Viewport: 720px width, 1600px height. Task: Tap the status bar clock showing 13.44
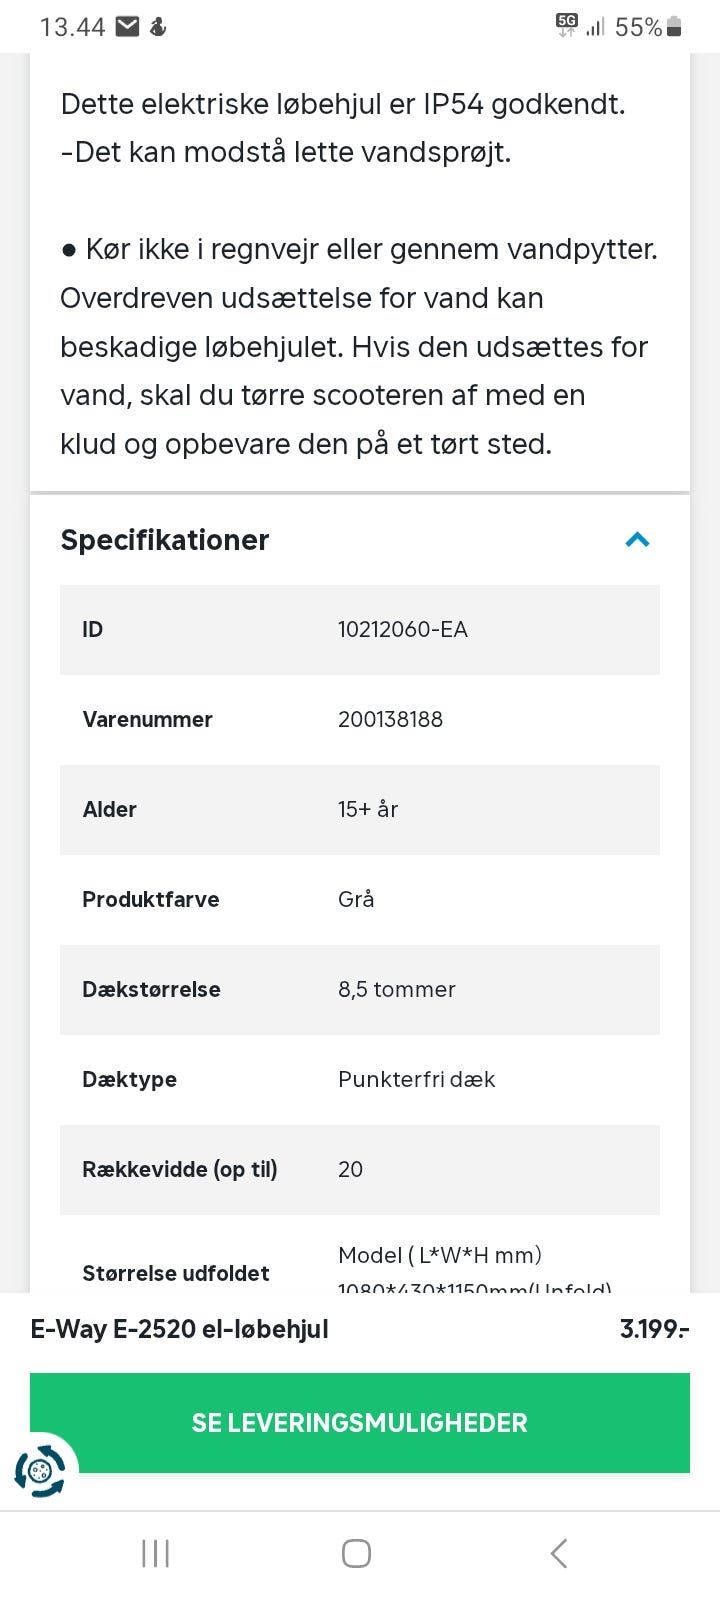(72, 27)
